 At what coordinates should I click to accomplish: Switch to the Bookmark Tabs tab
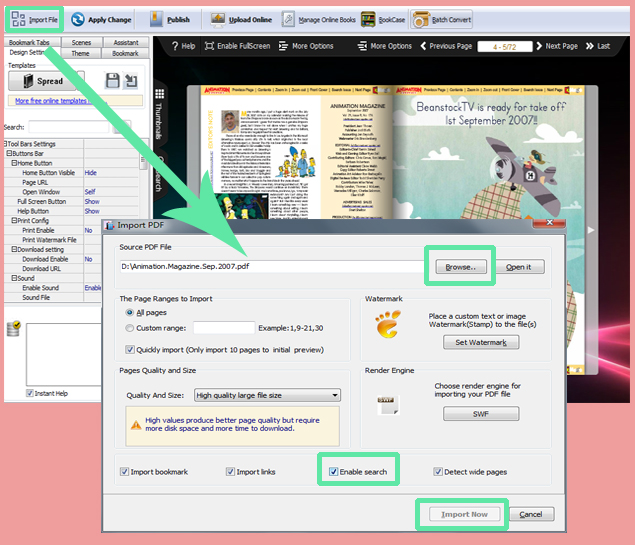30,42
